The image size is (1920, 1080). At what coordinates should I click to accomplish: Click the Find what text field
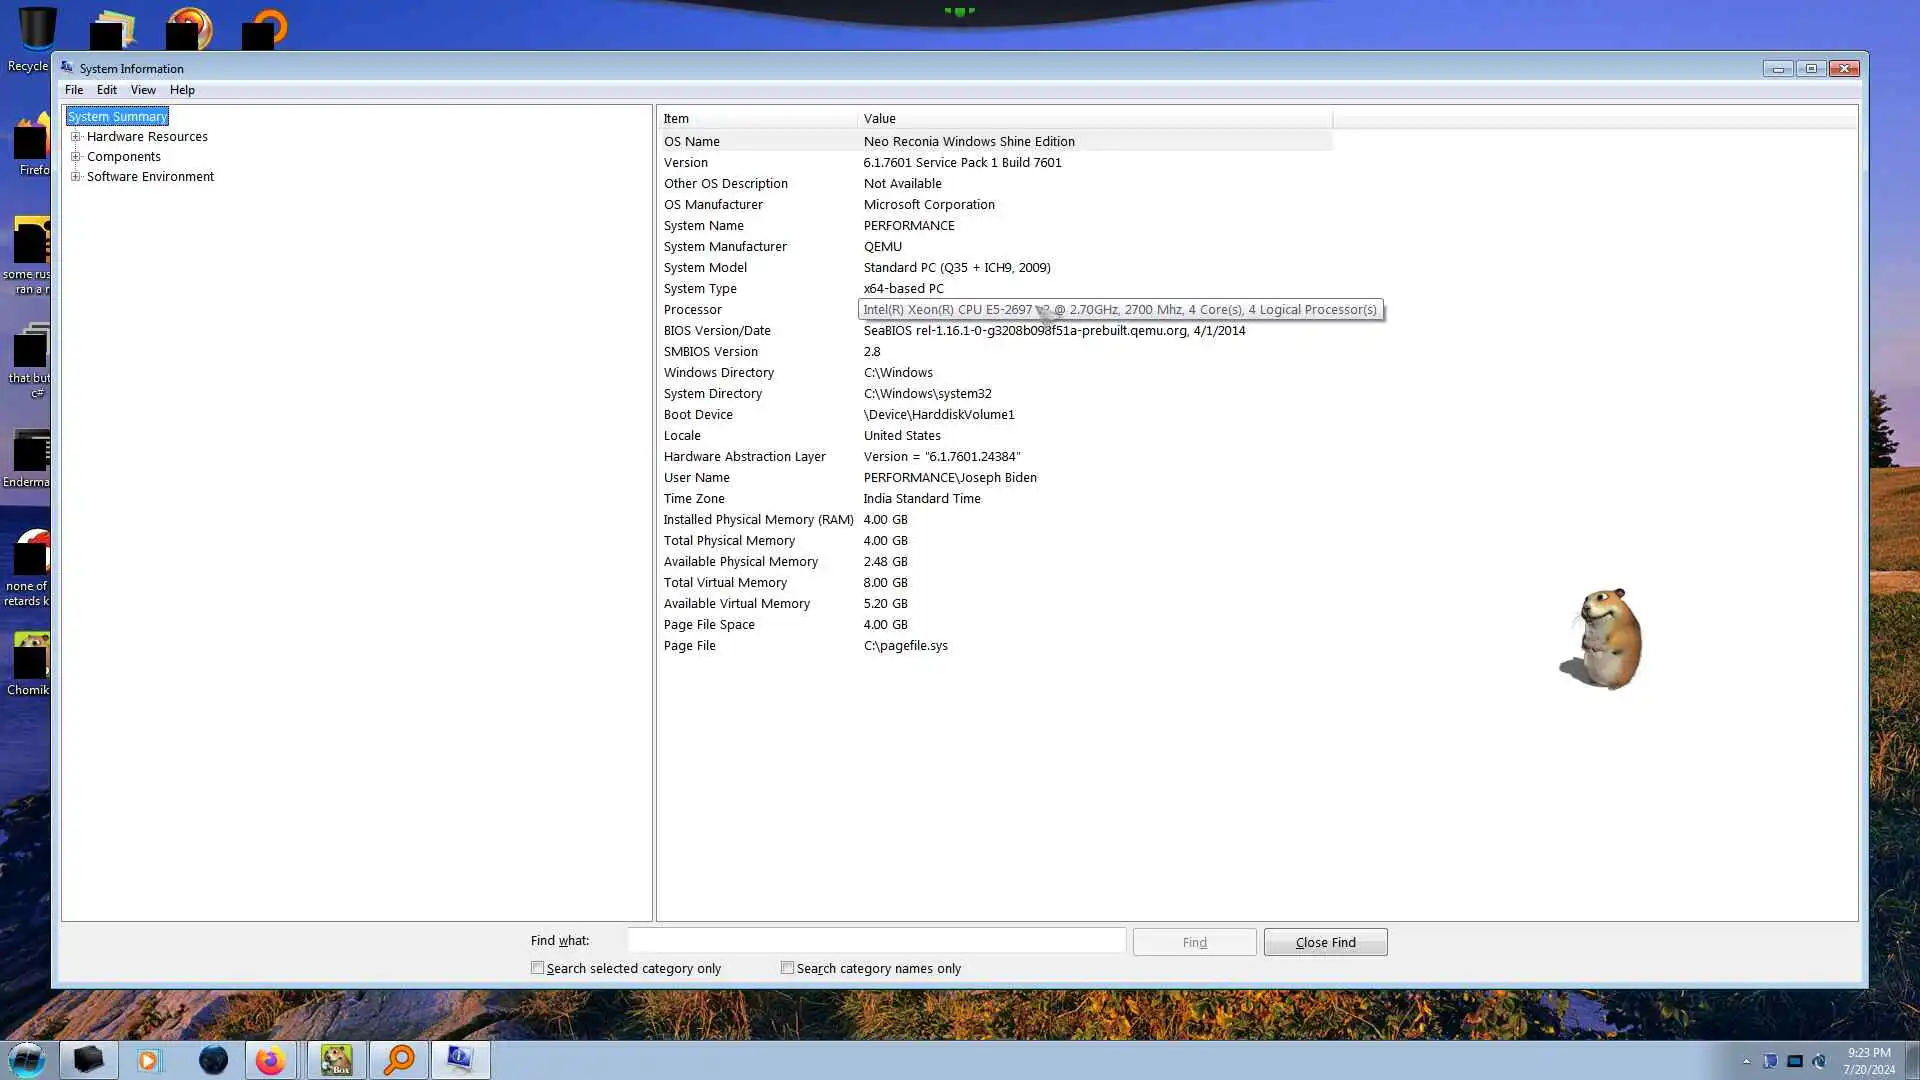(x=876, y=941)
